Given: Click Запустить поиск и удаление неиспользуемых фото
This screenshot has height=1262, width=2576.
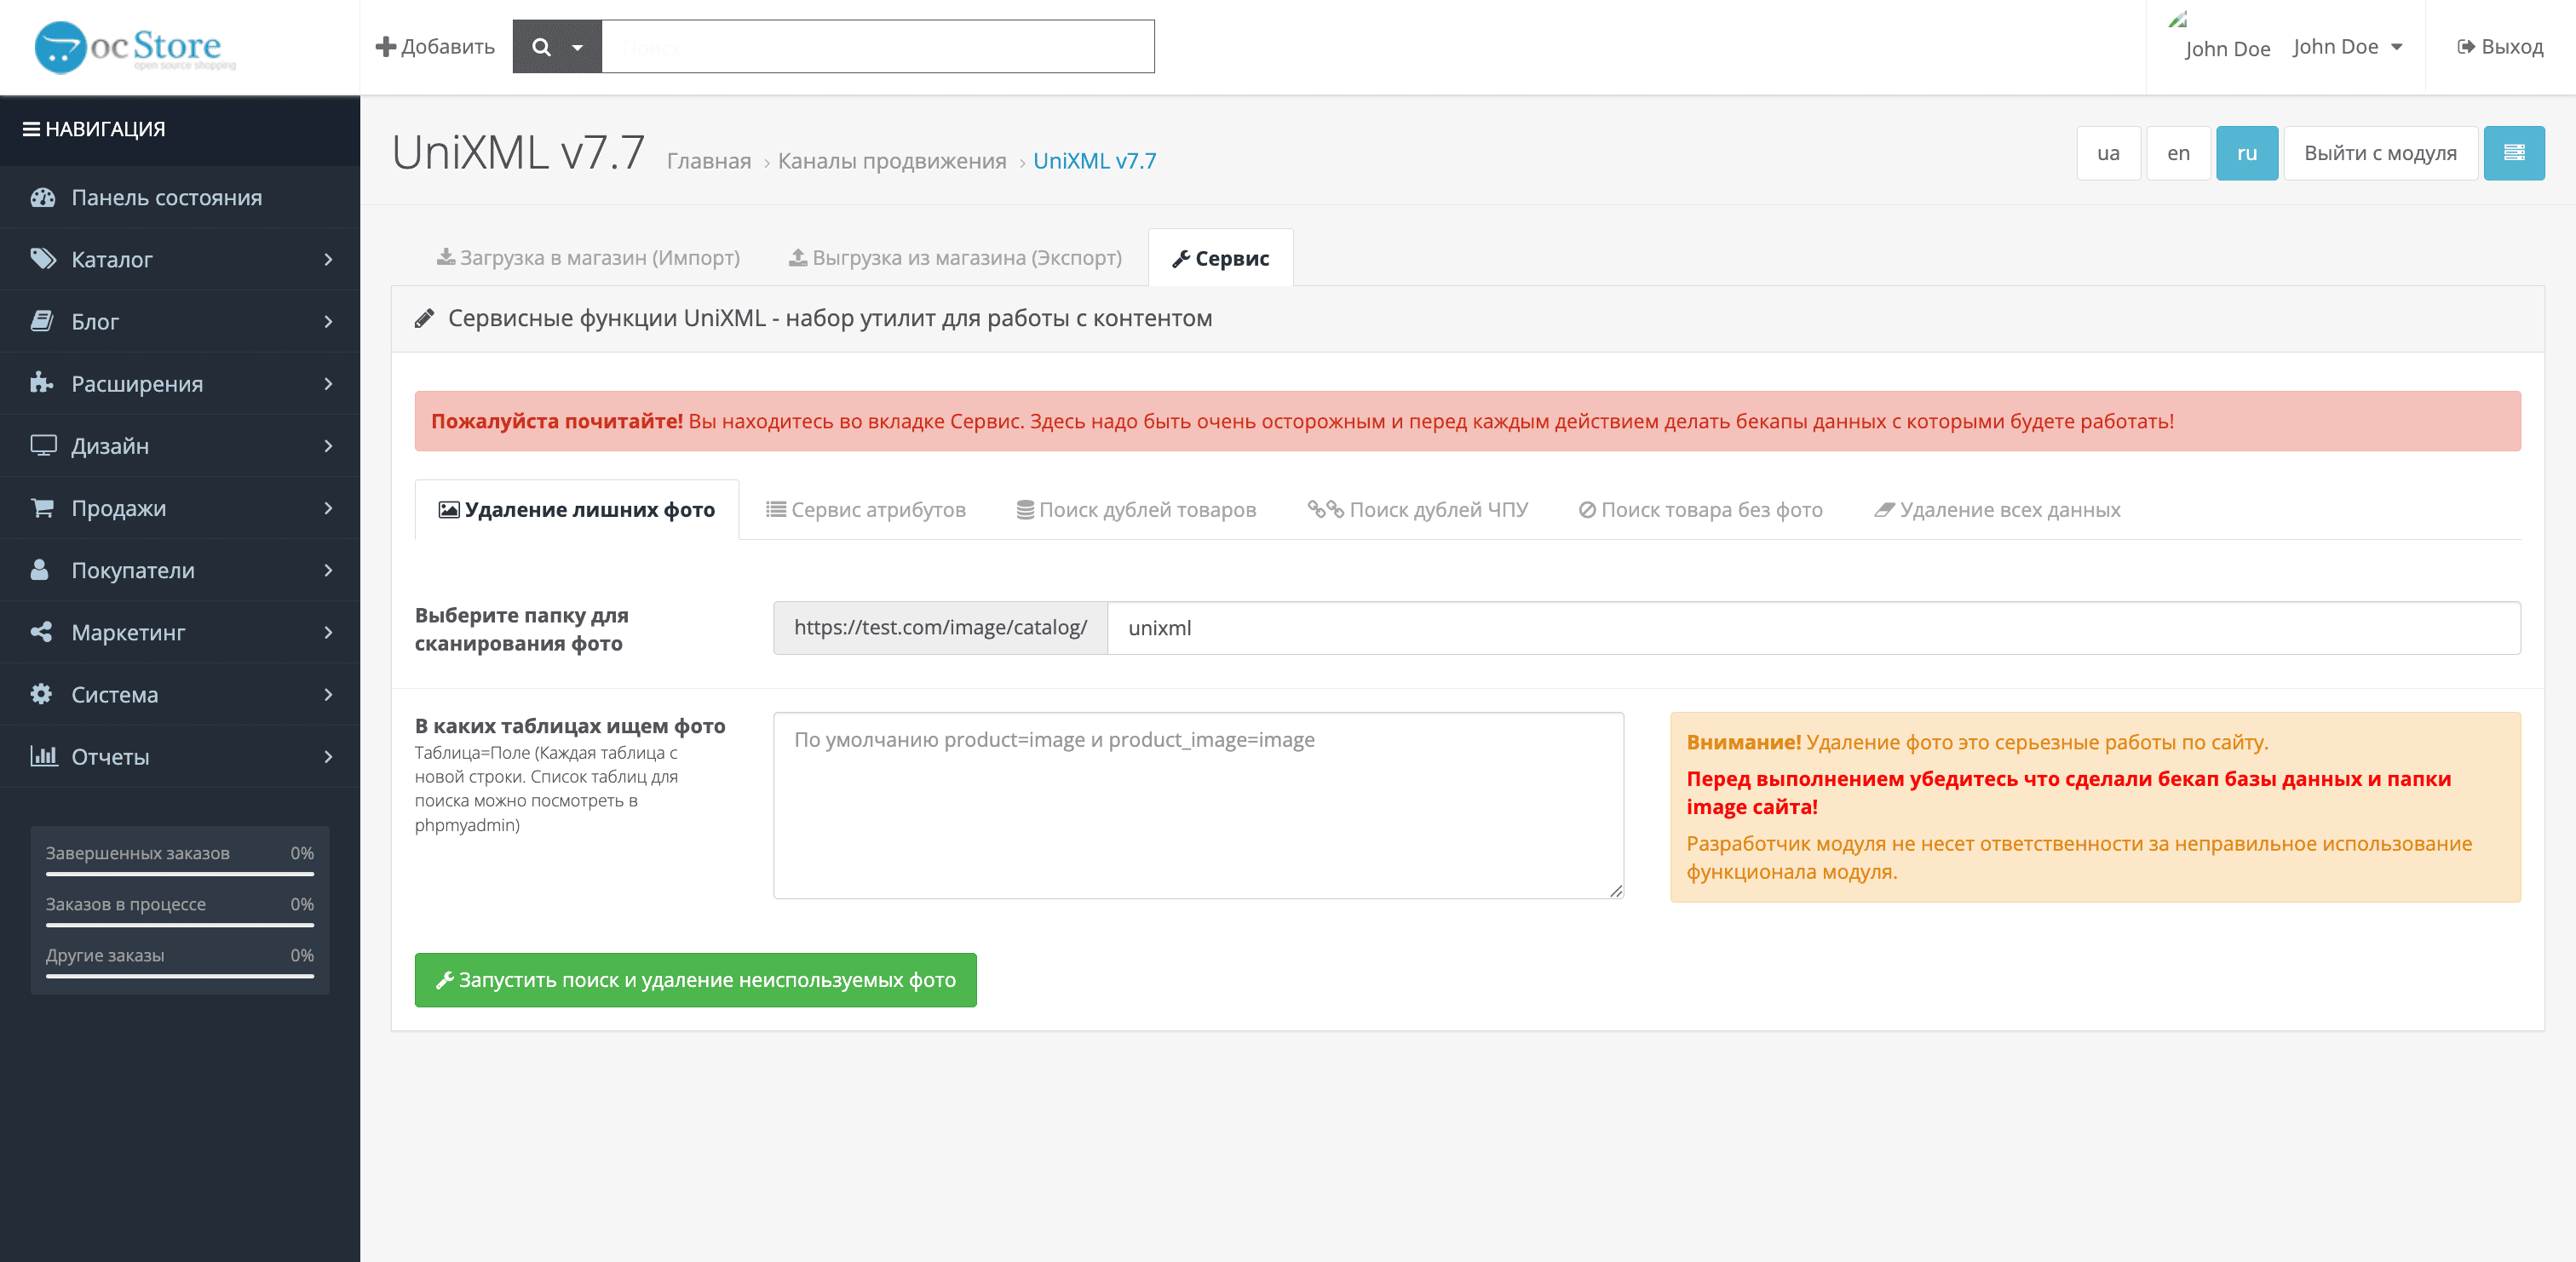Looking at the screenshot, I should 695,980.
